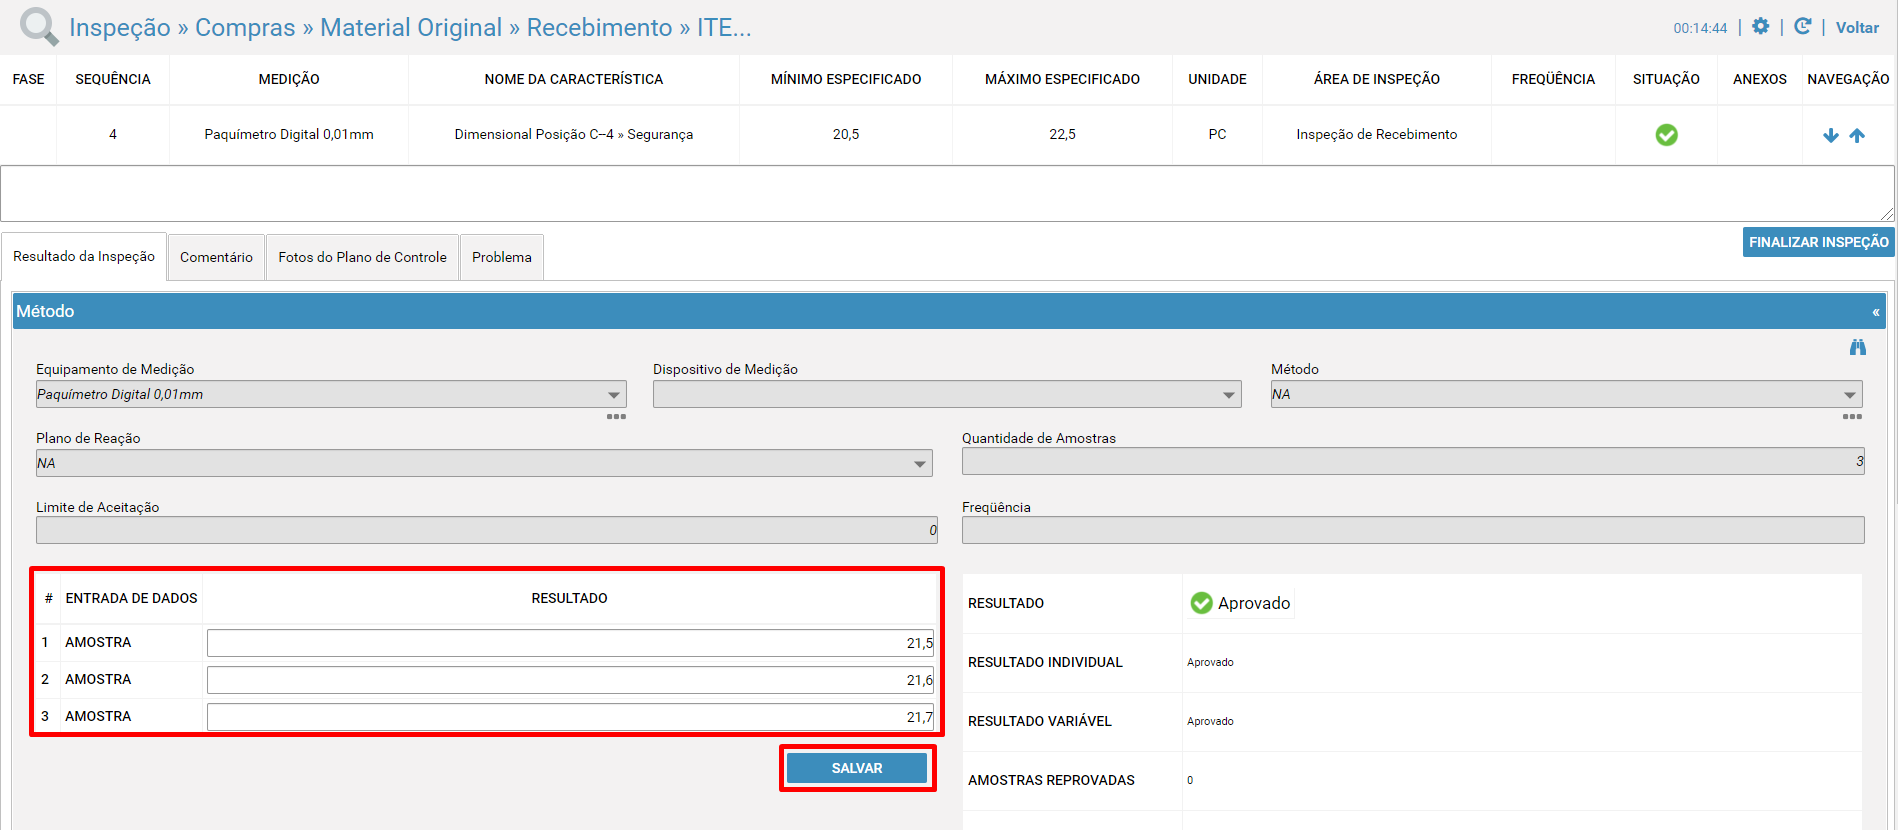Click the refresh icon beside Voltar
The image size is (1898, 830).
tap(1803, 27)
